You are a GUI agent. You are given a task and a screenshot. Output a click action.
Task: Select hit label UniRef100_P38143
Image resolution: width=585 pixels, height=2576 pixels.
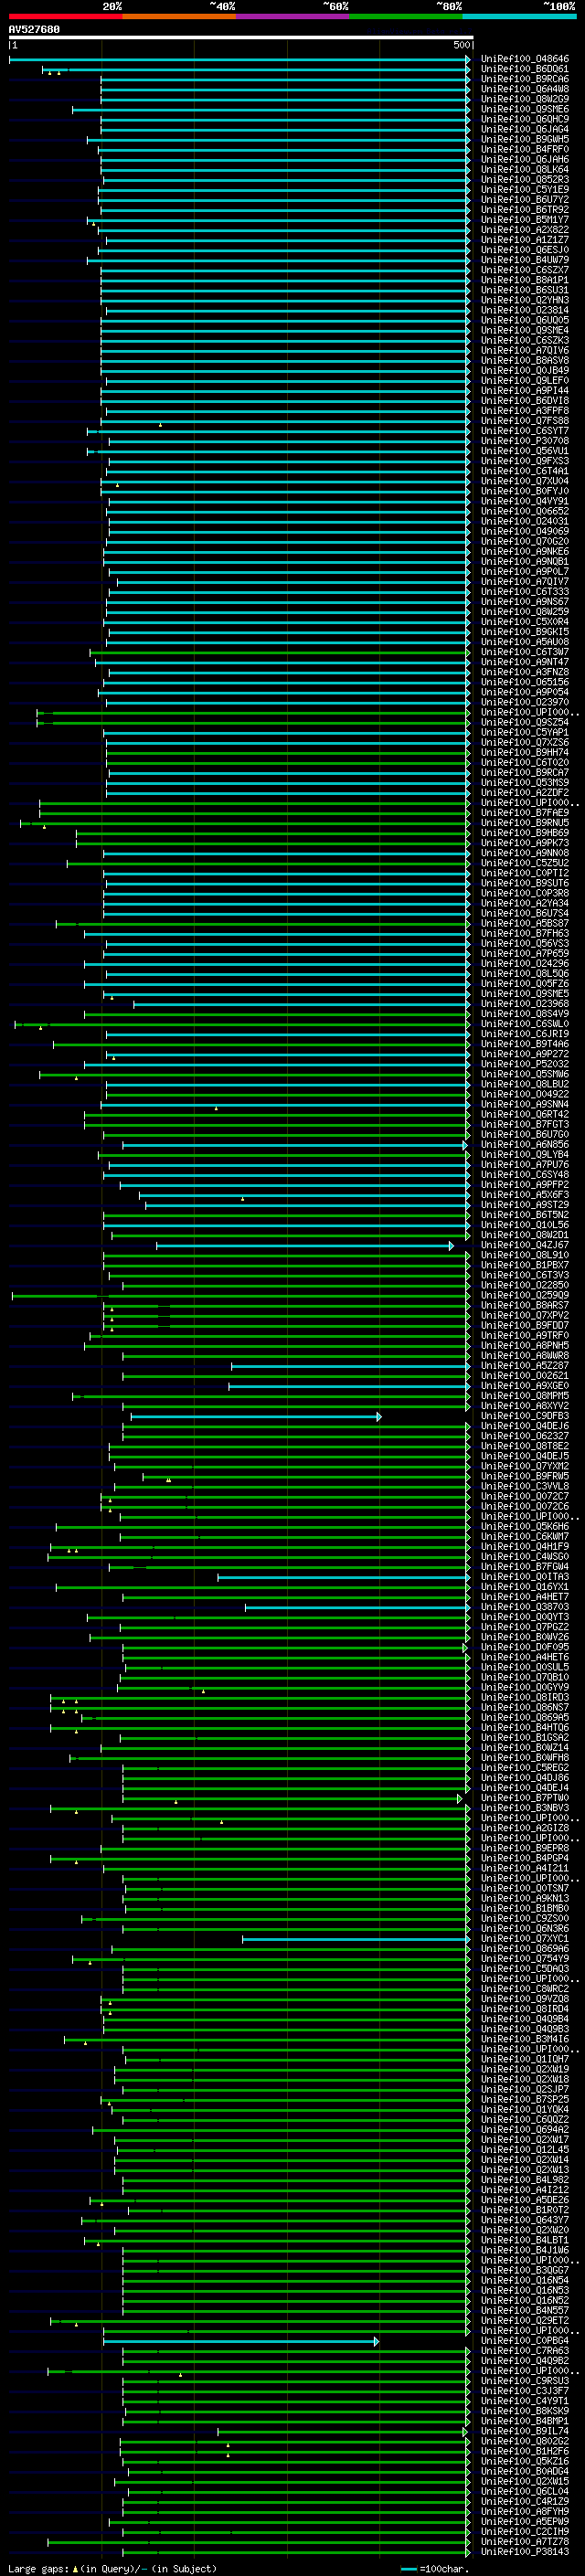525,2553
